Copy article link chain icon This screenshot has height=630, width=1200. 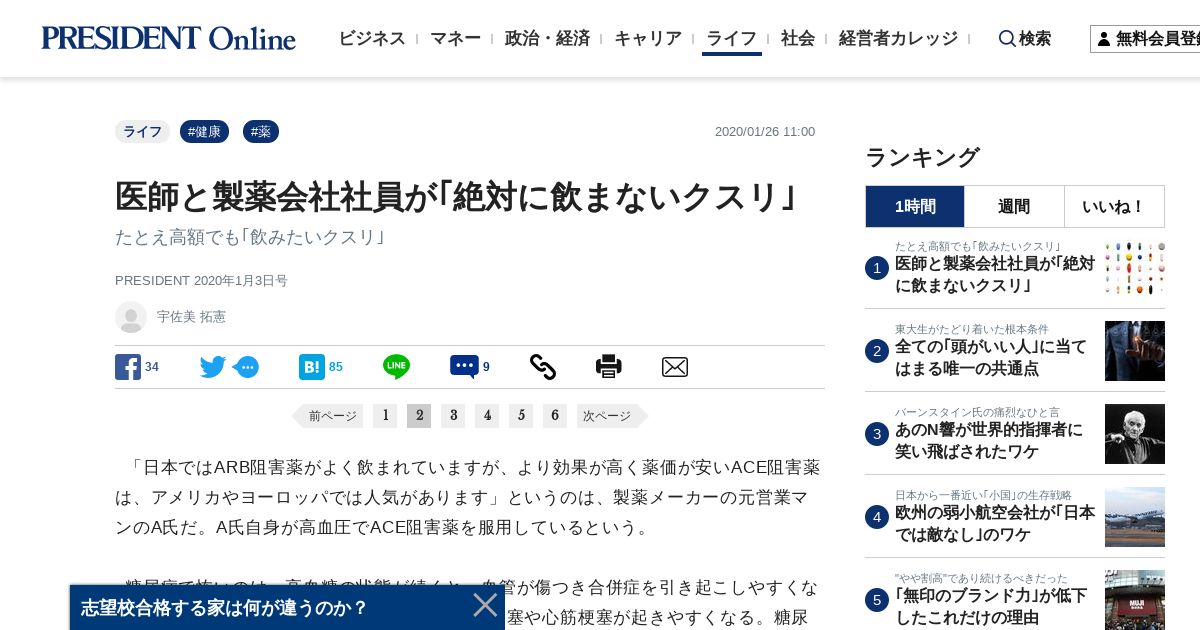point(542,367)
